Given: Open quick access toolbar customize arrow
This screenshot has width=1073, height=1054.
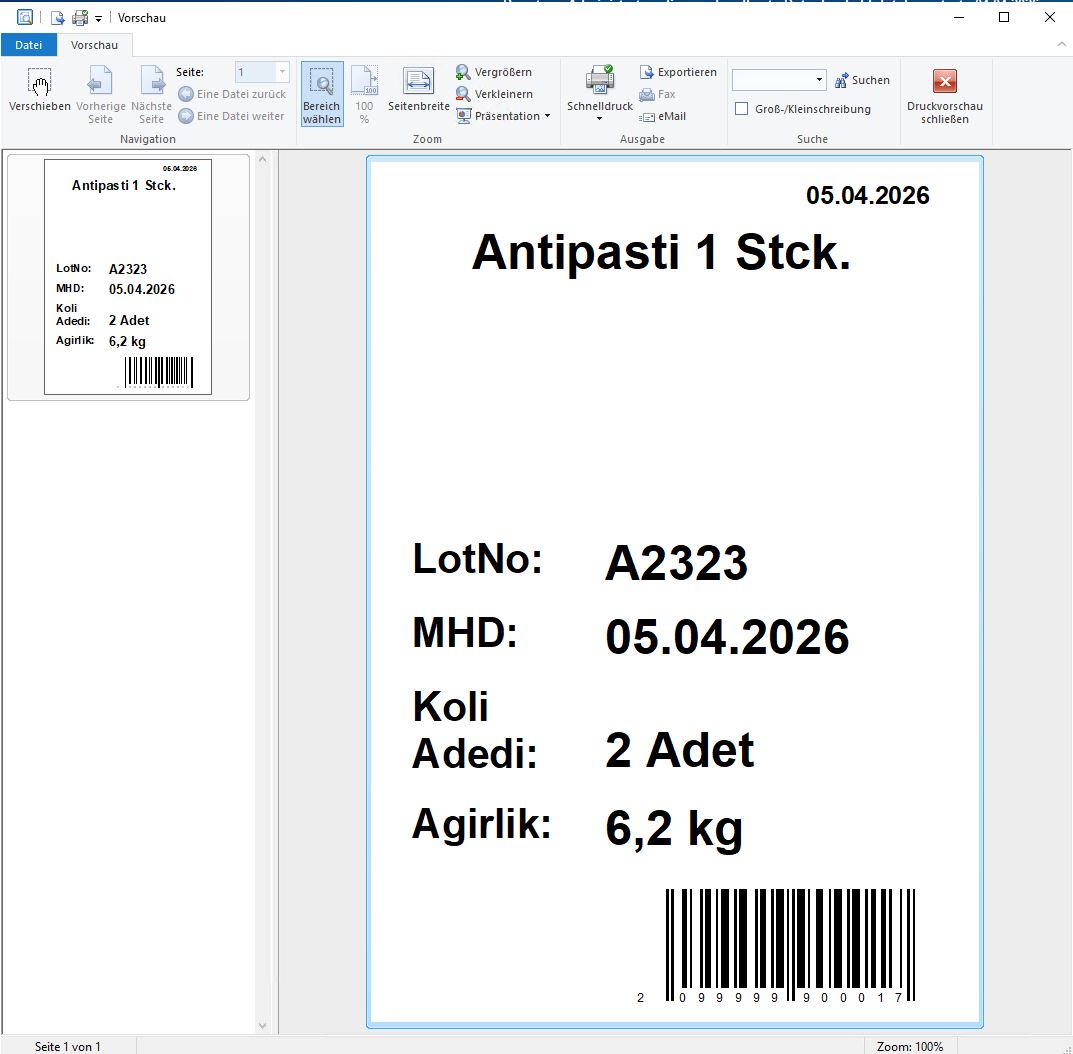Looking at the screenshot, I should click(98, 18).
